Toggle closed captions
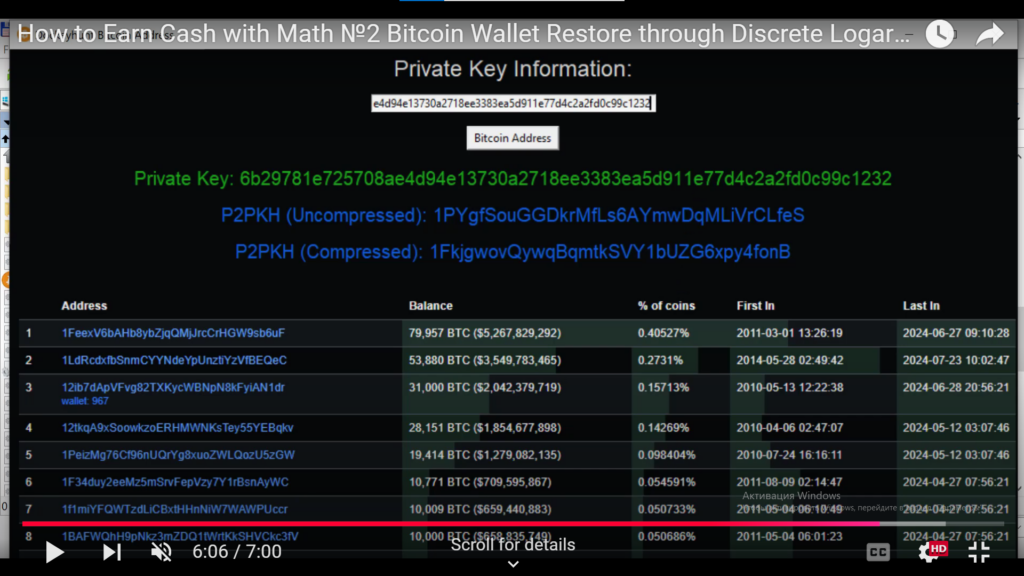 coord(878,552)
